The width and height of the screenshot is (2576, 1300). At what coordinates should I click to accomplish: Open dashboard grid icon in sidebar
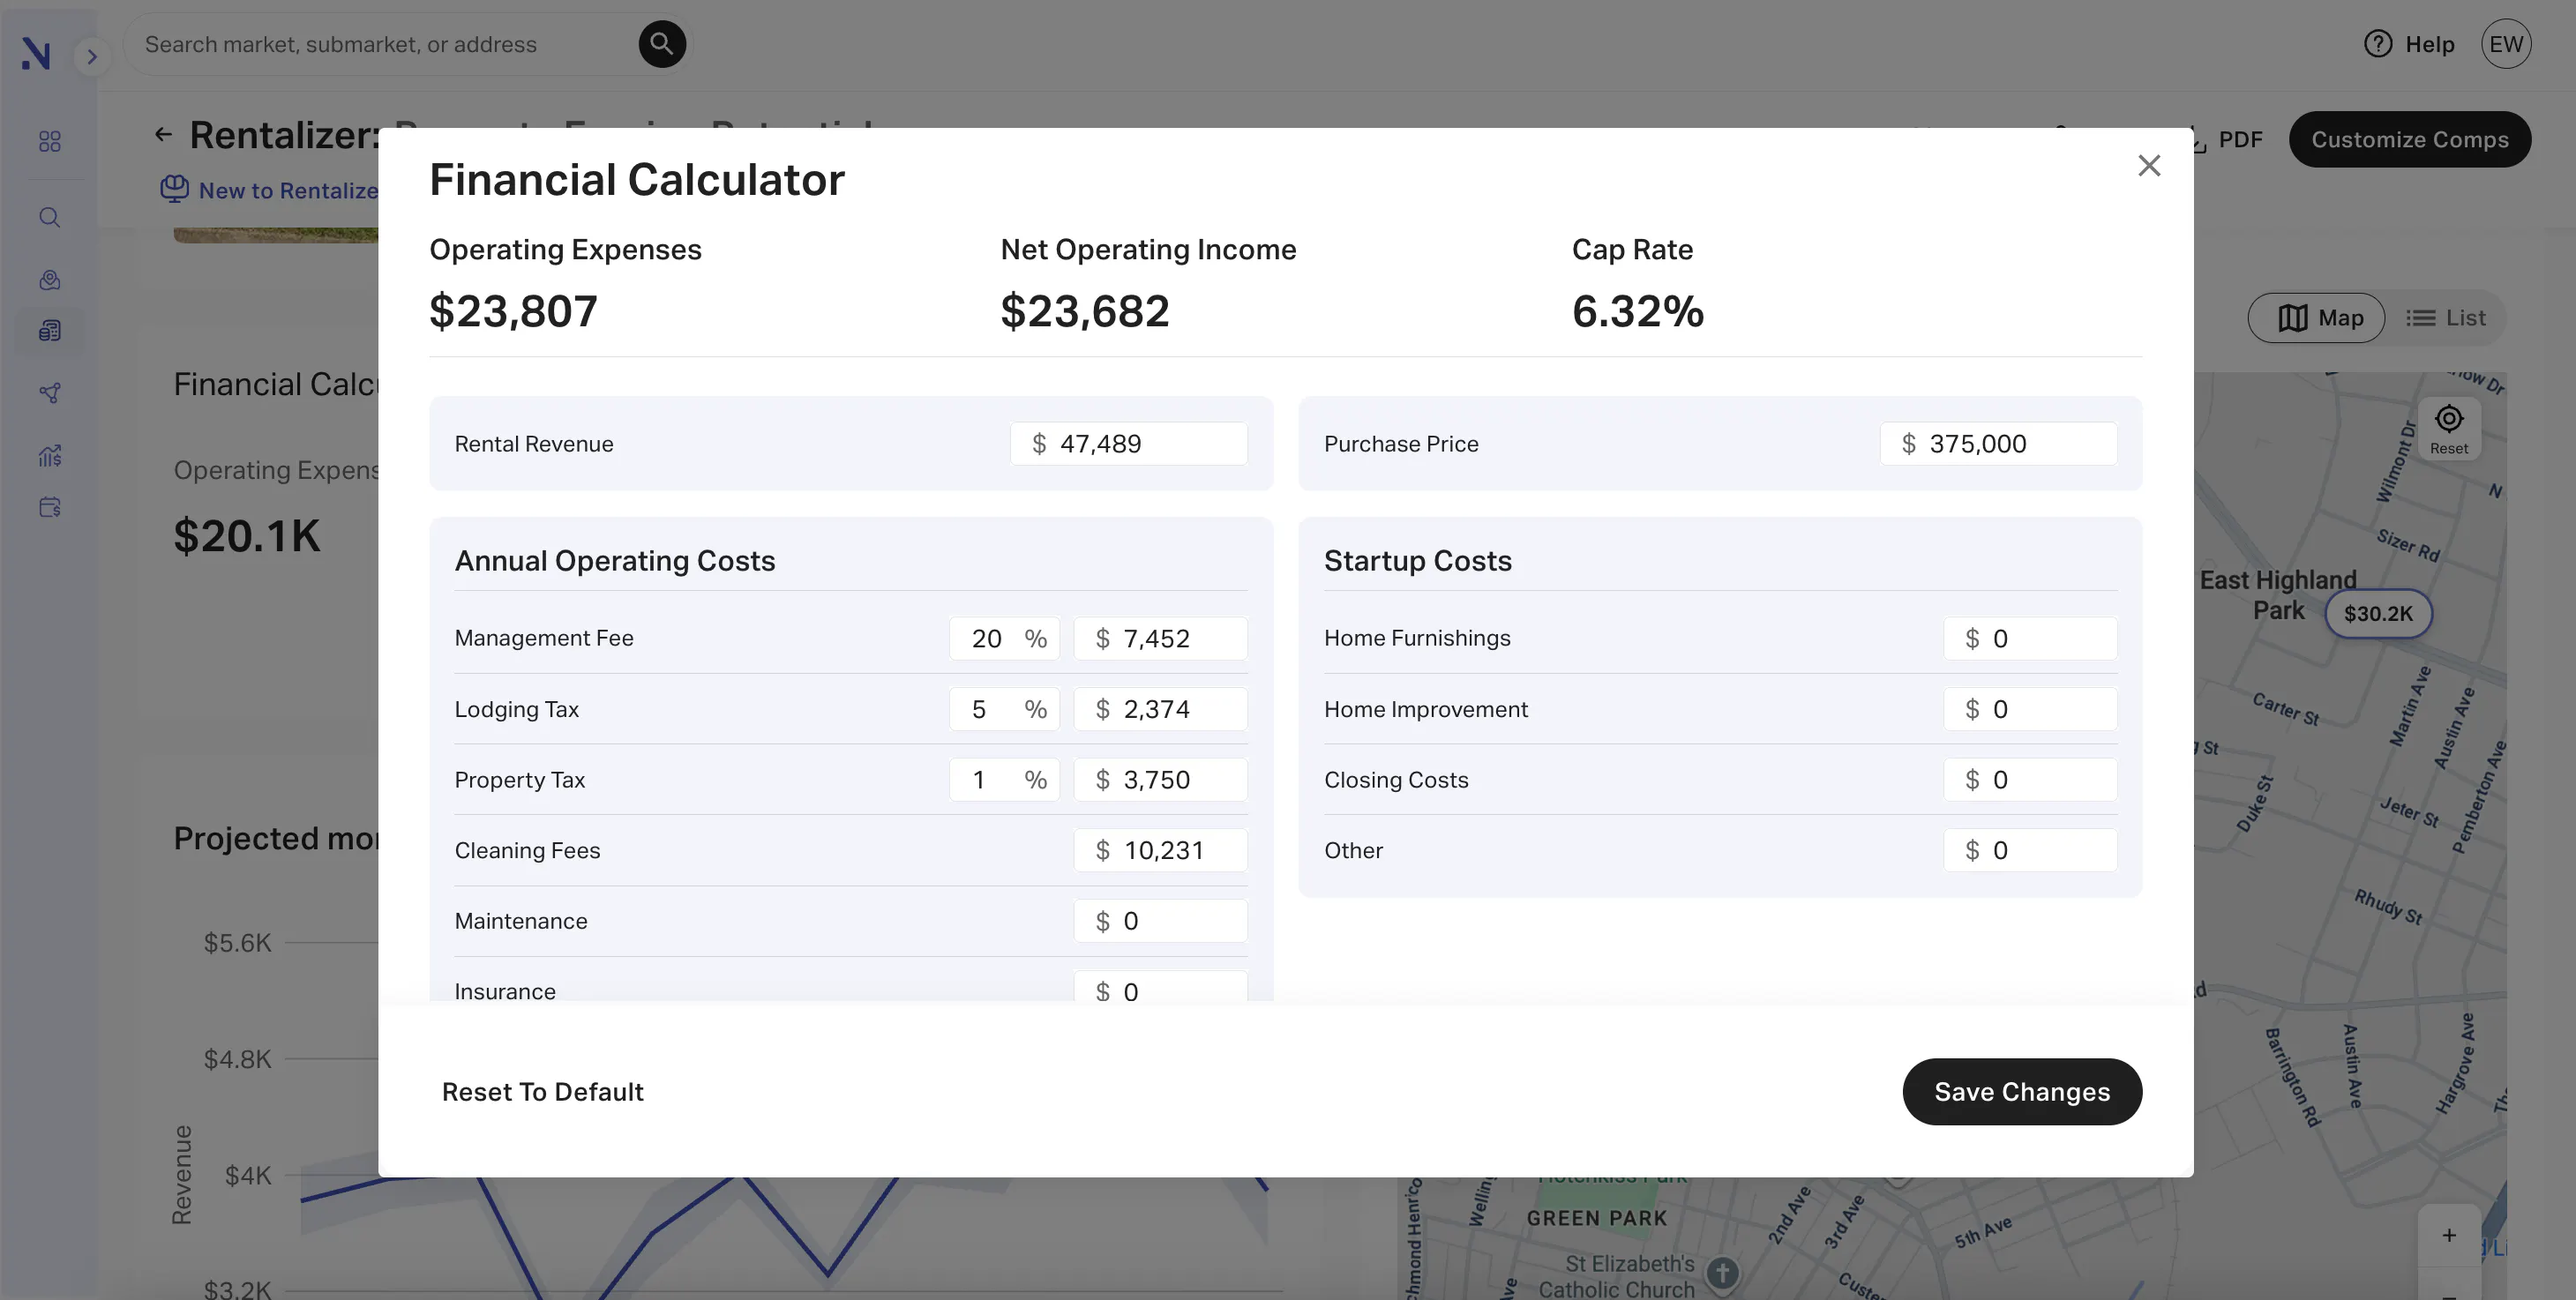[50, 141]
